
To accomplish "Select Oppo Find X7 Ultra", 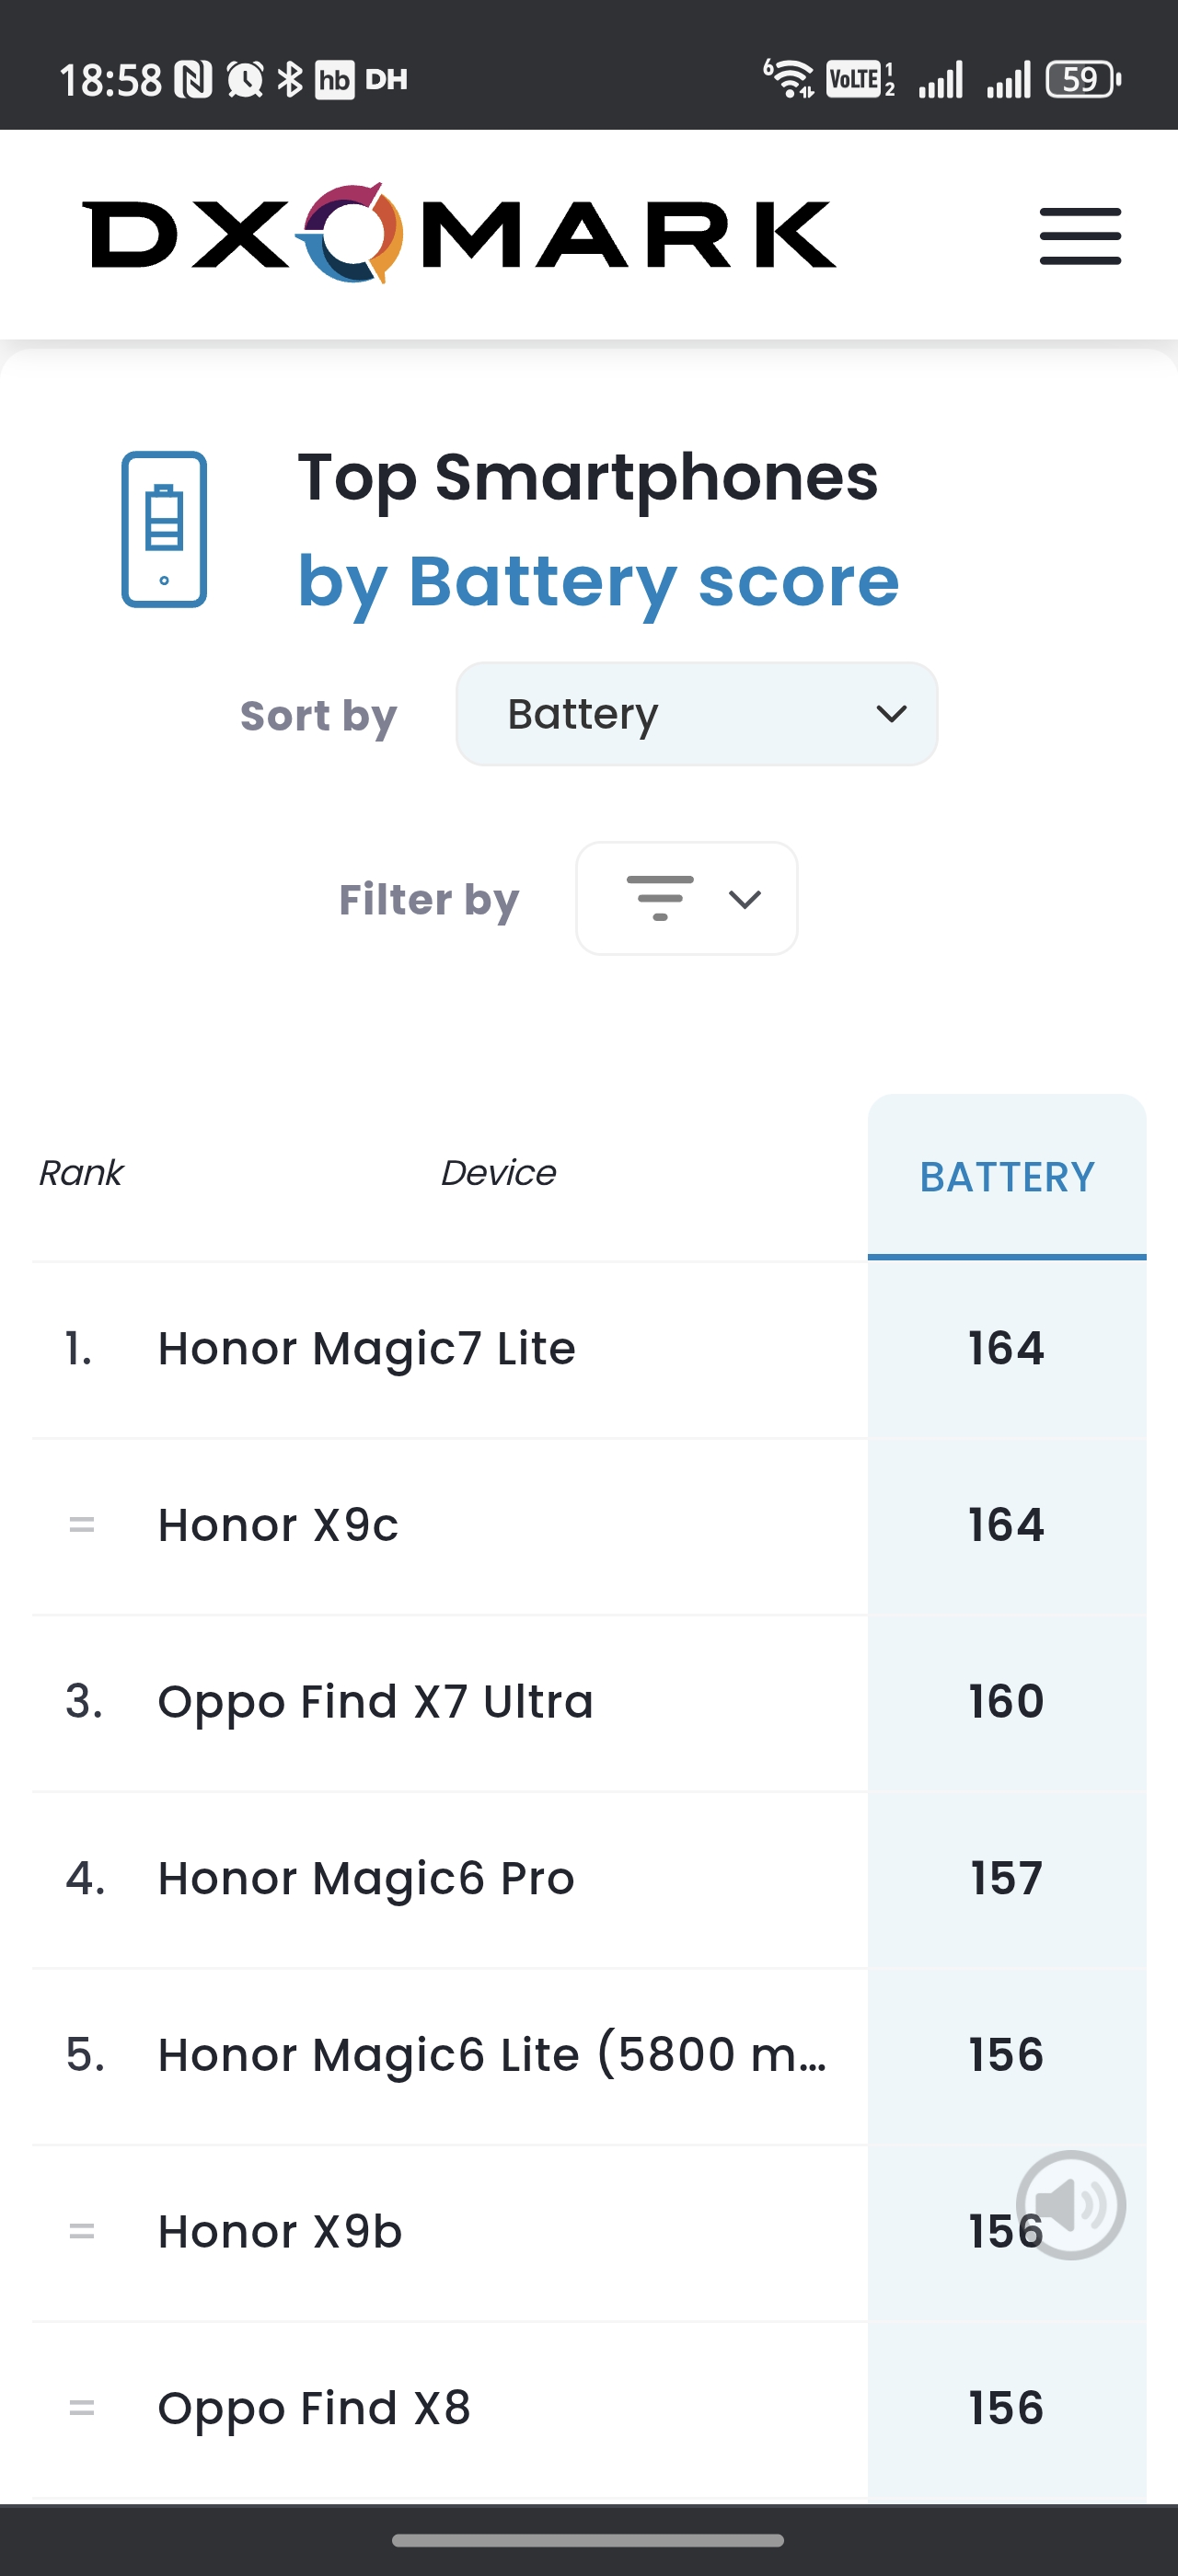I will click(376, 1701).
